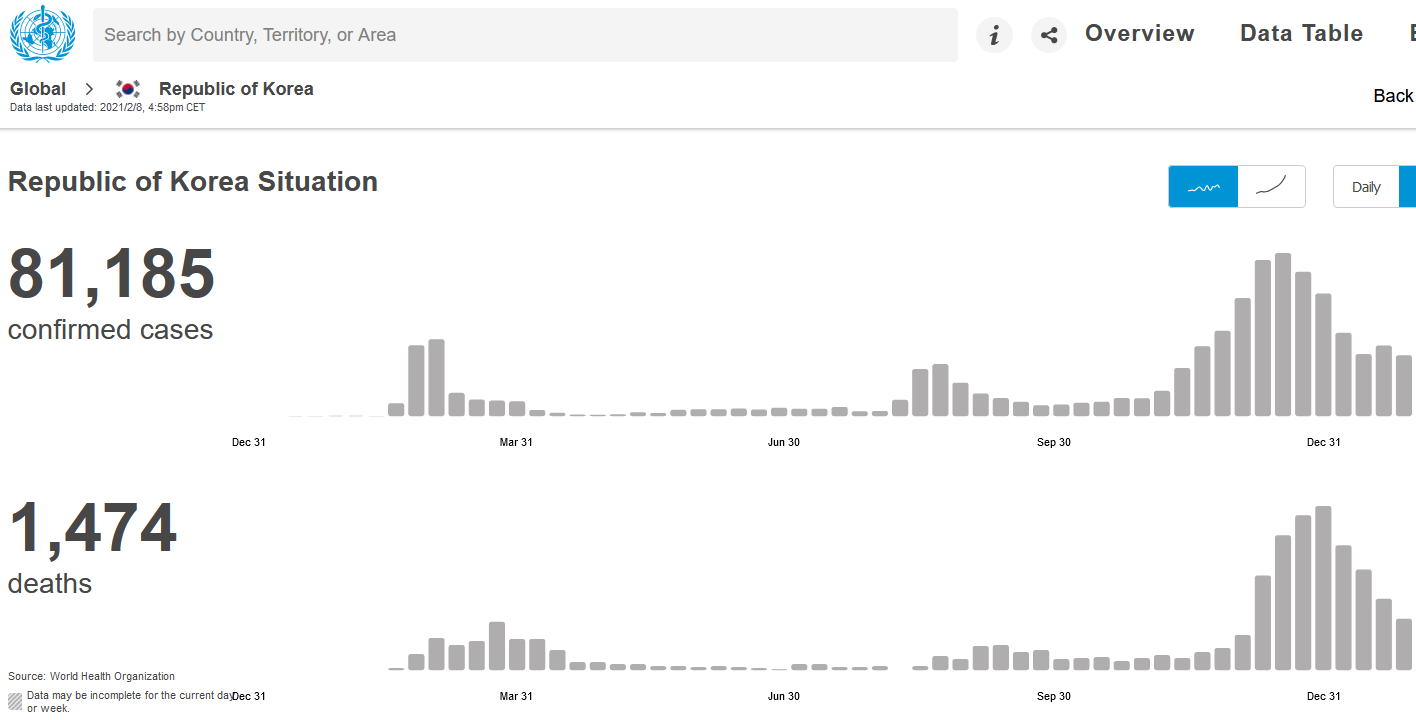Click the Republic of Korea breadcrumb

pyautogui.click(x=236, y=89)
